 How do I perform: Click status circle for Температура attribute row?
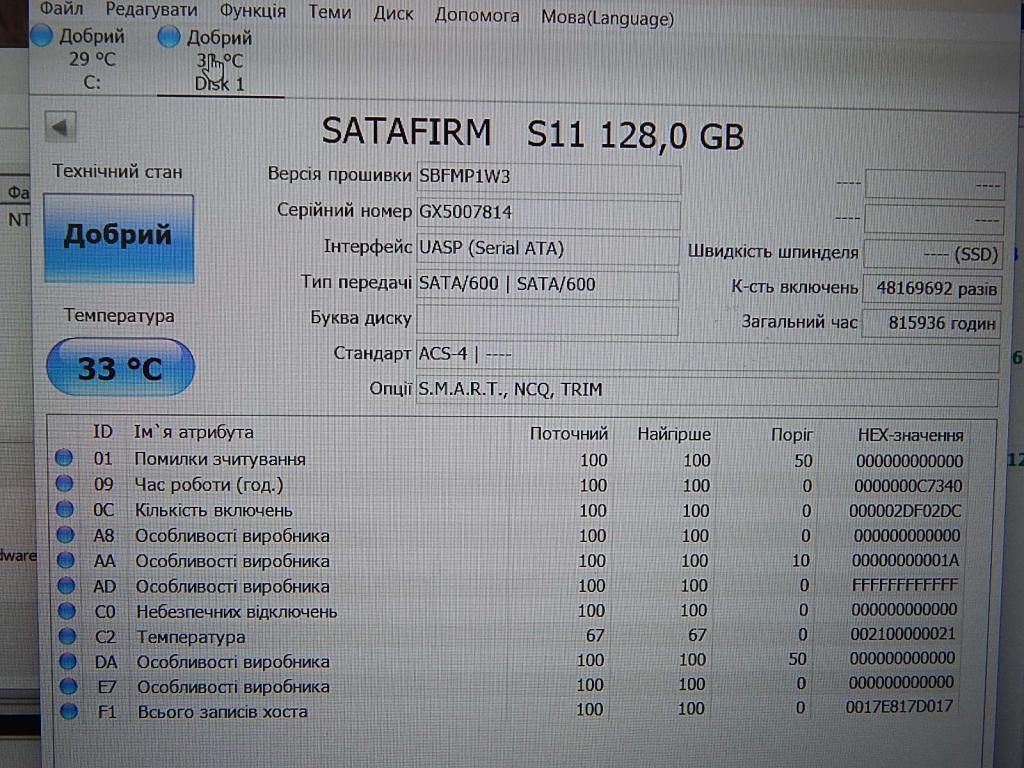pos(67,636)
